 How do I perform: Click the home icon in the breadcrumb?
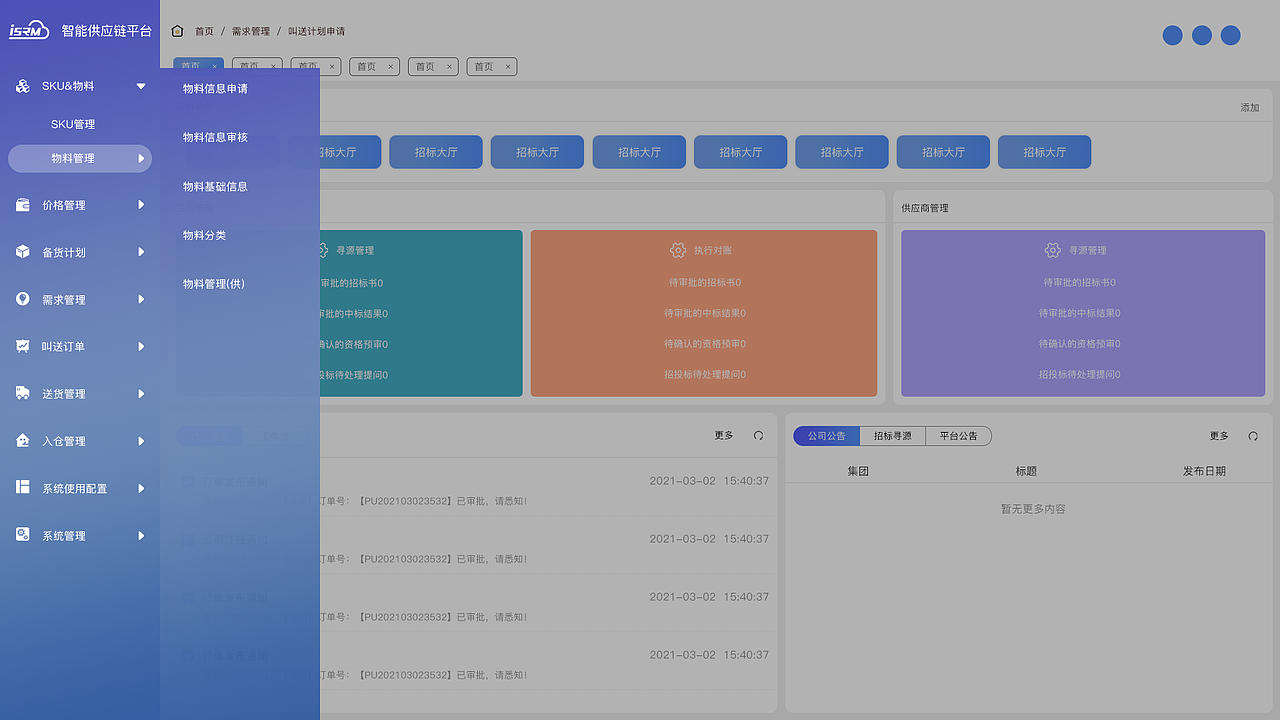click(177, 31)
